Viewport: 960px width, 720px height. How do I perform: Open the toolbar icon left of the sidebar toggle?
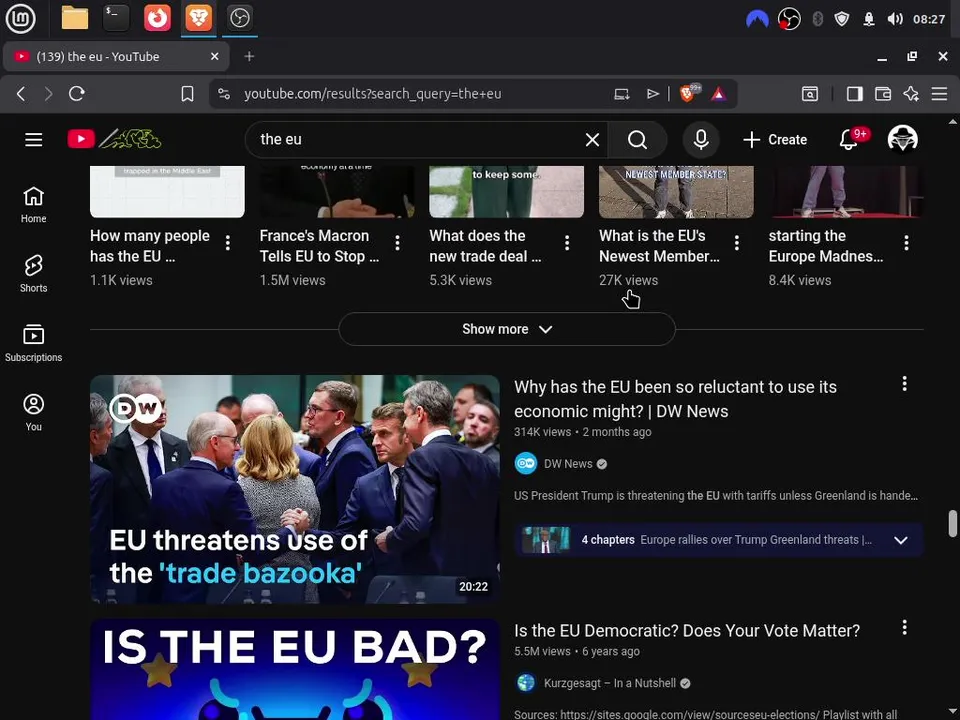point(809,94)
